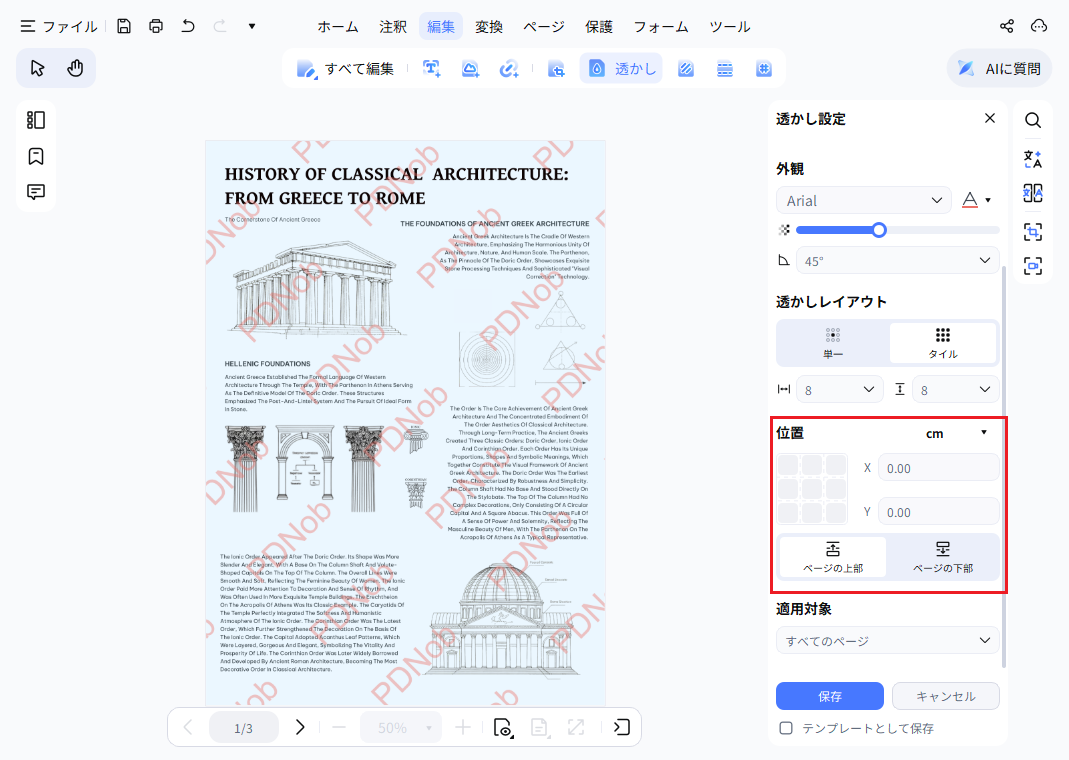
Task: Open the ホーム tab
Action: point(337,27)
